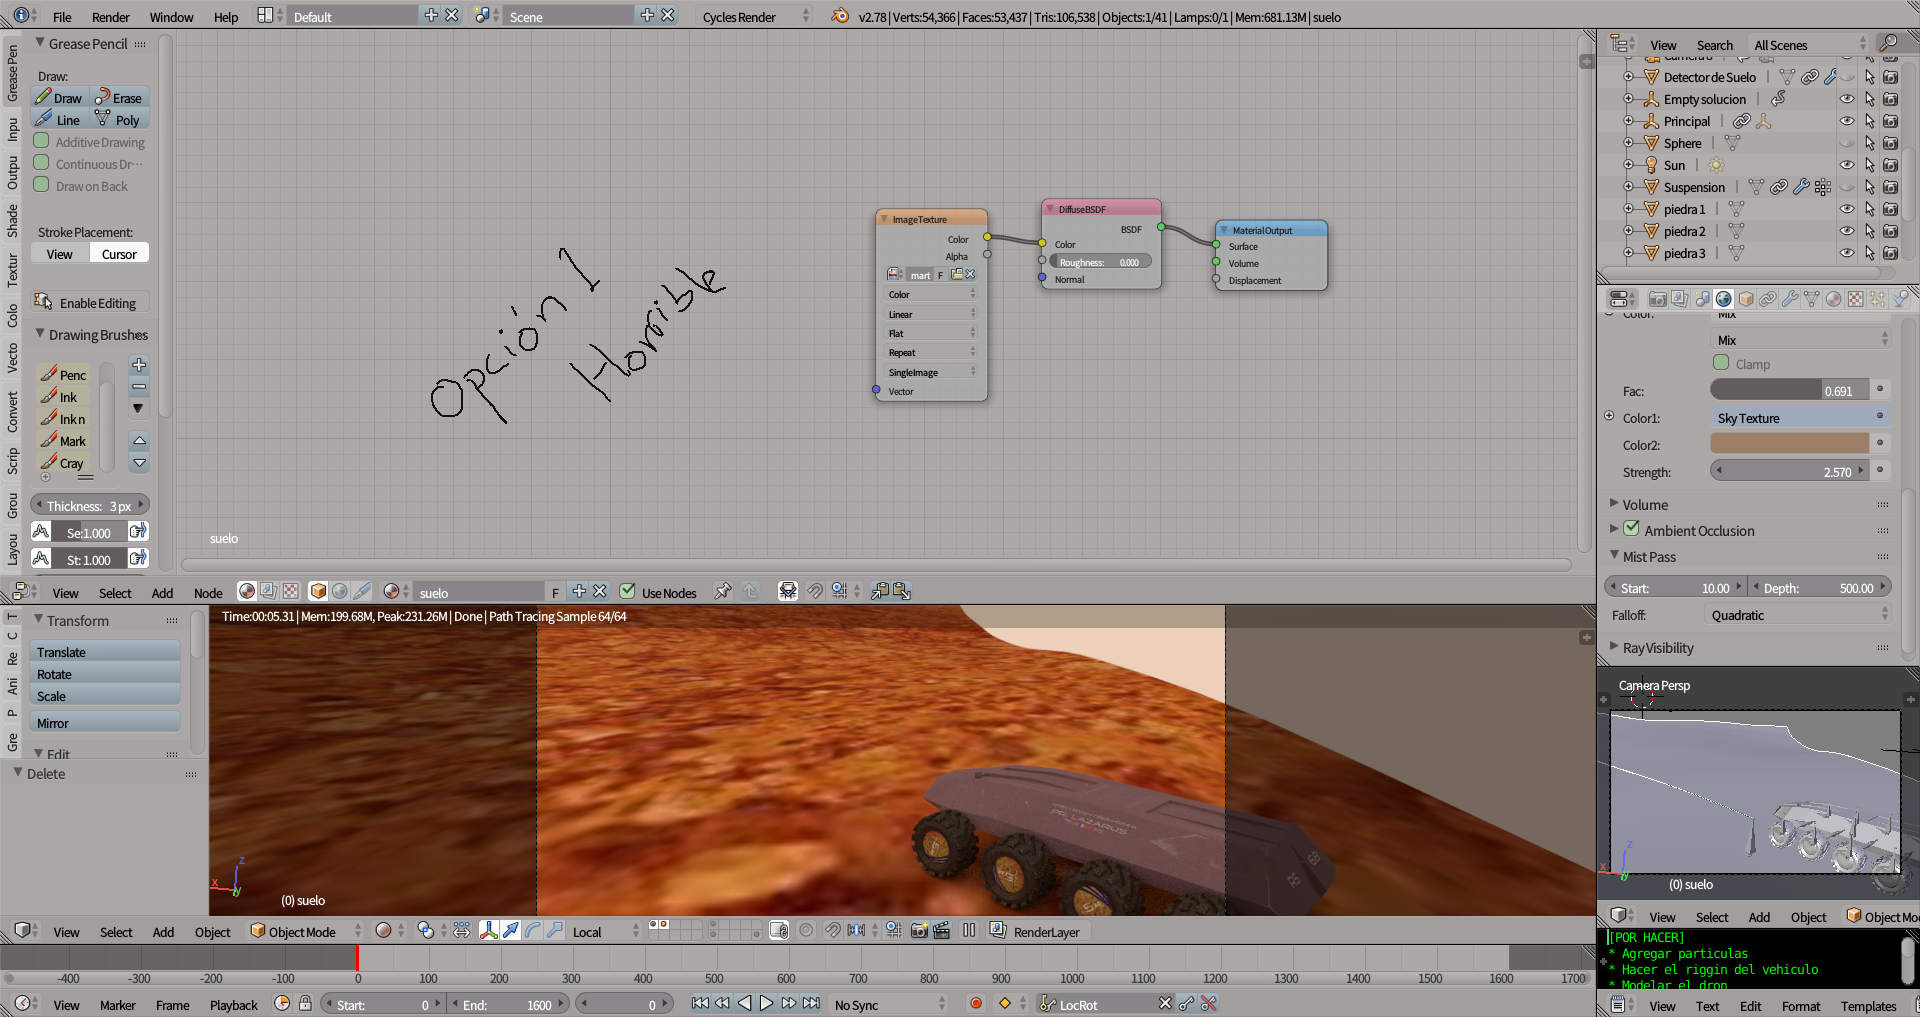Click the Mirror button
This screenshot has height=1017, width=1920.
(x=105, y=723)
